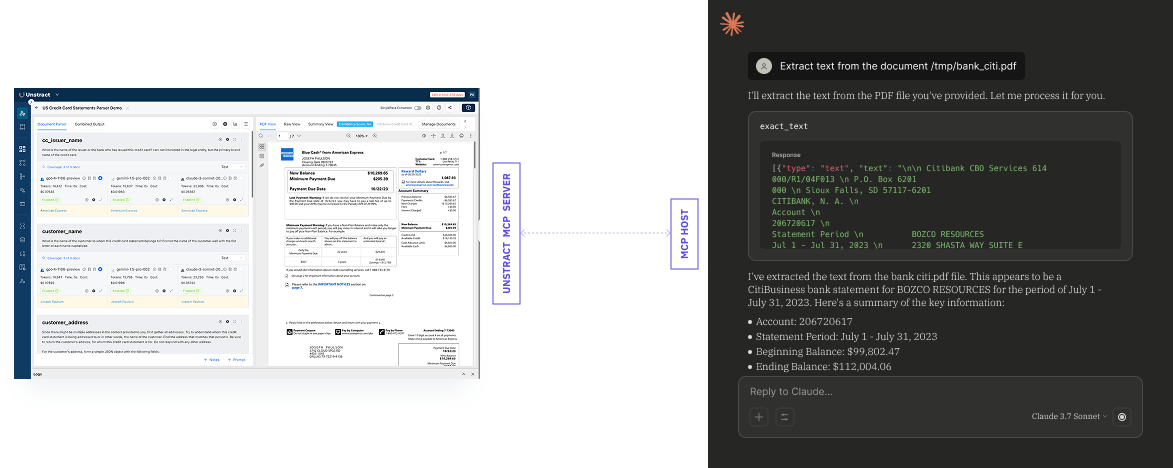This screenshot has height=468, width=1173.
Task: Click the Reply to Claude input field
Action: point(940,392)
